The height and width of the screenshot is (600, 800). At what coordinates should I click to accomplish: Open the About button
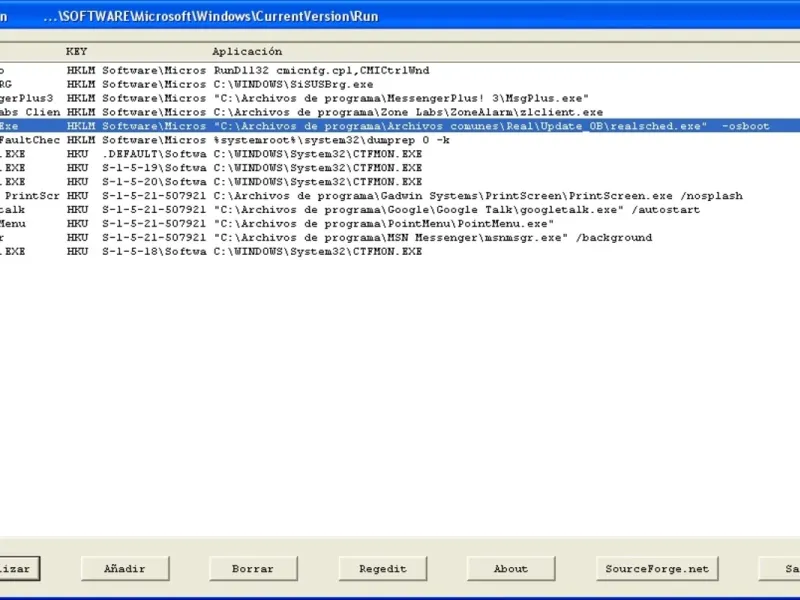(511, 568)
